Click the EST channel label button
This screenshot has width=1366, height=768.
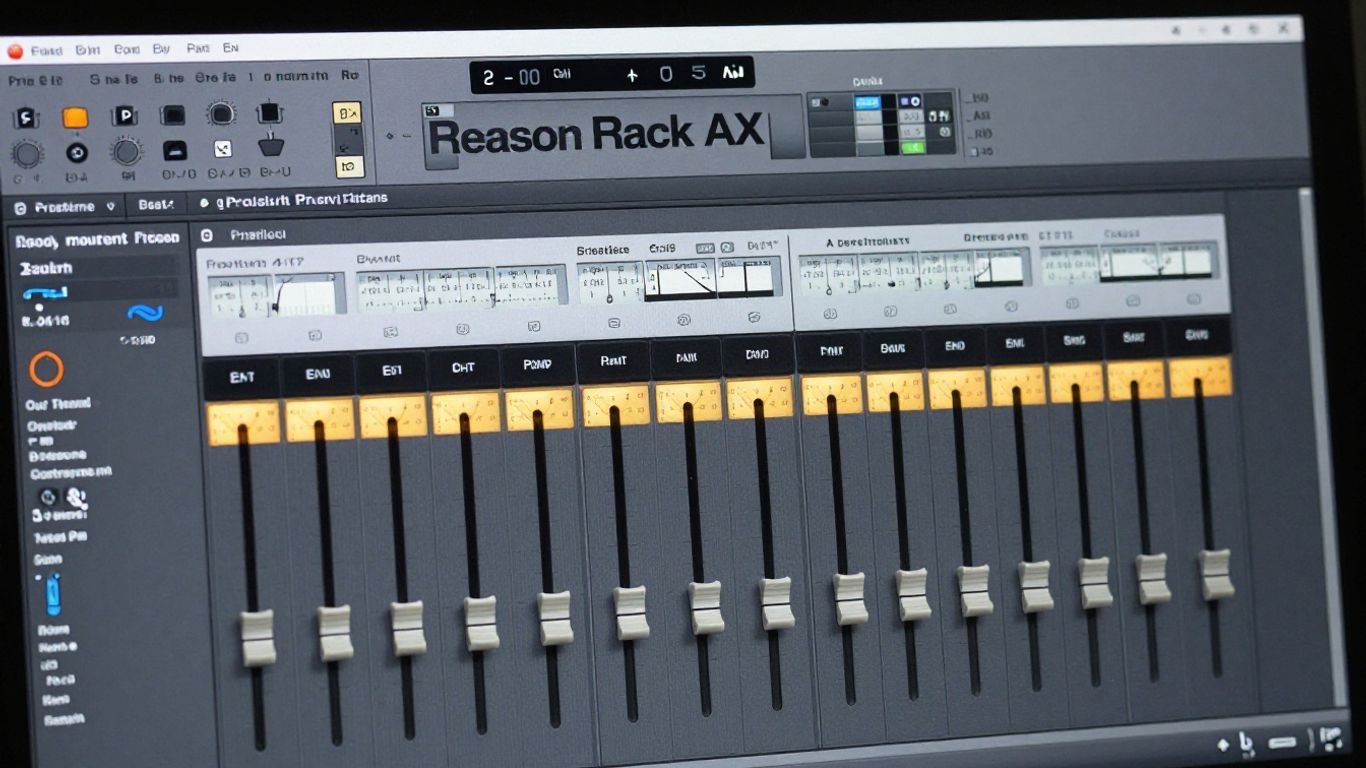click(392, 370)
